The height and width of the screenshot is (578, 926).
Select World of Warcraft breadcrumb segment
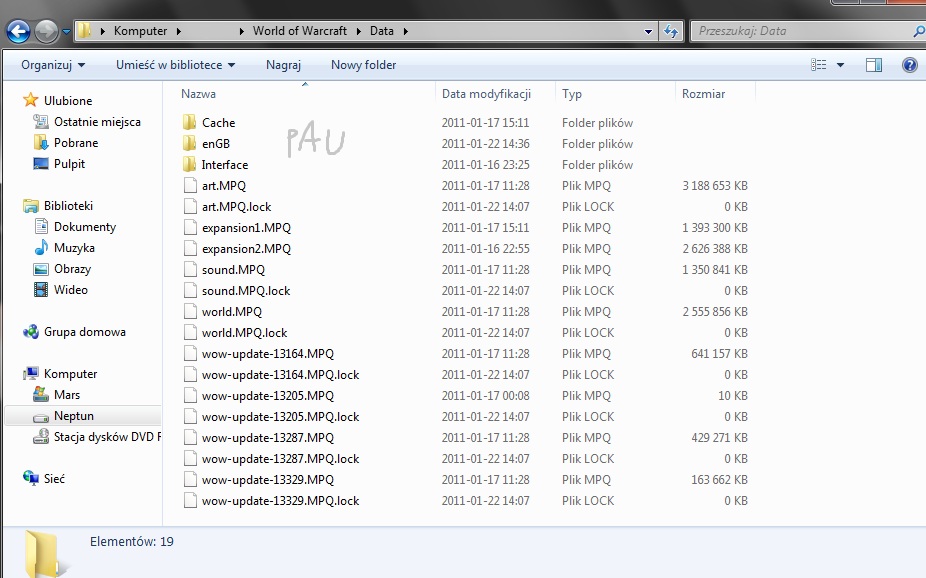point(299,31)
